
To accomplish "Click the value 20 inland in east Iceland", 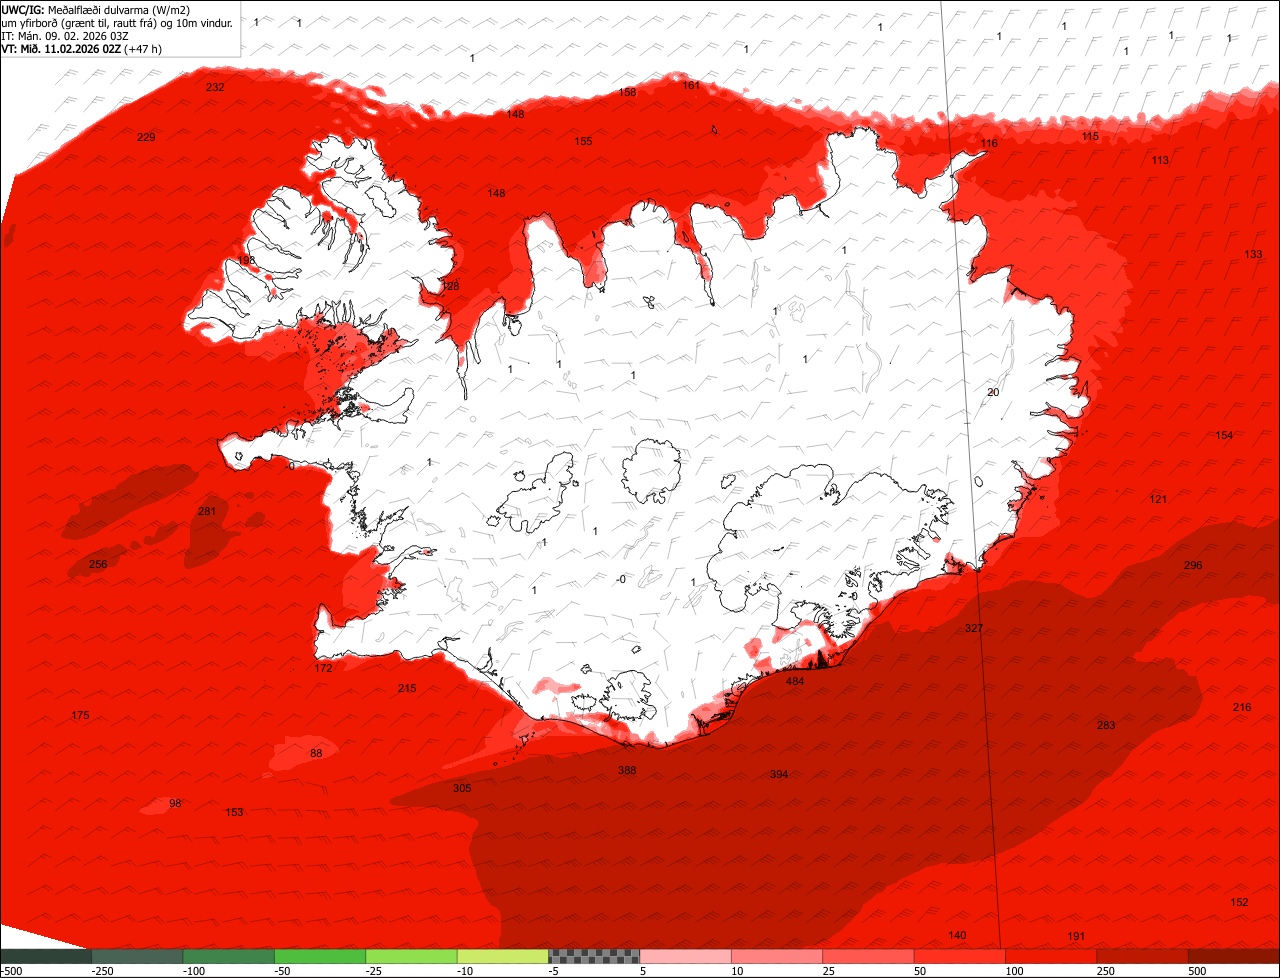I will 993,392.
